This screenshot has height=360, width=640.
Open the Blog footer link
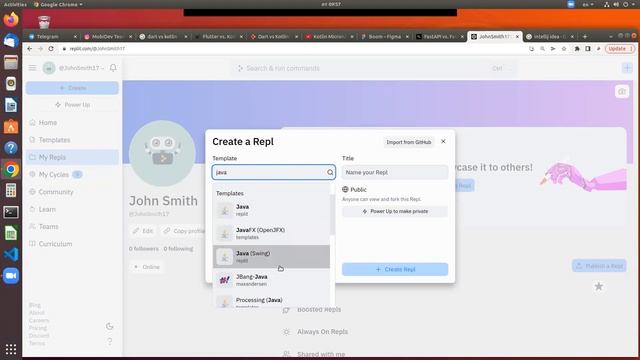(35, 305)
